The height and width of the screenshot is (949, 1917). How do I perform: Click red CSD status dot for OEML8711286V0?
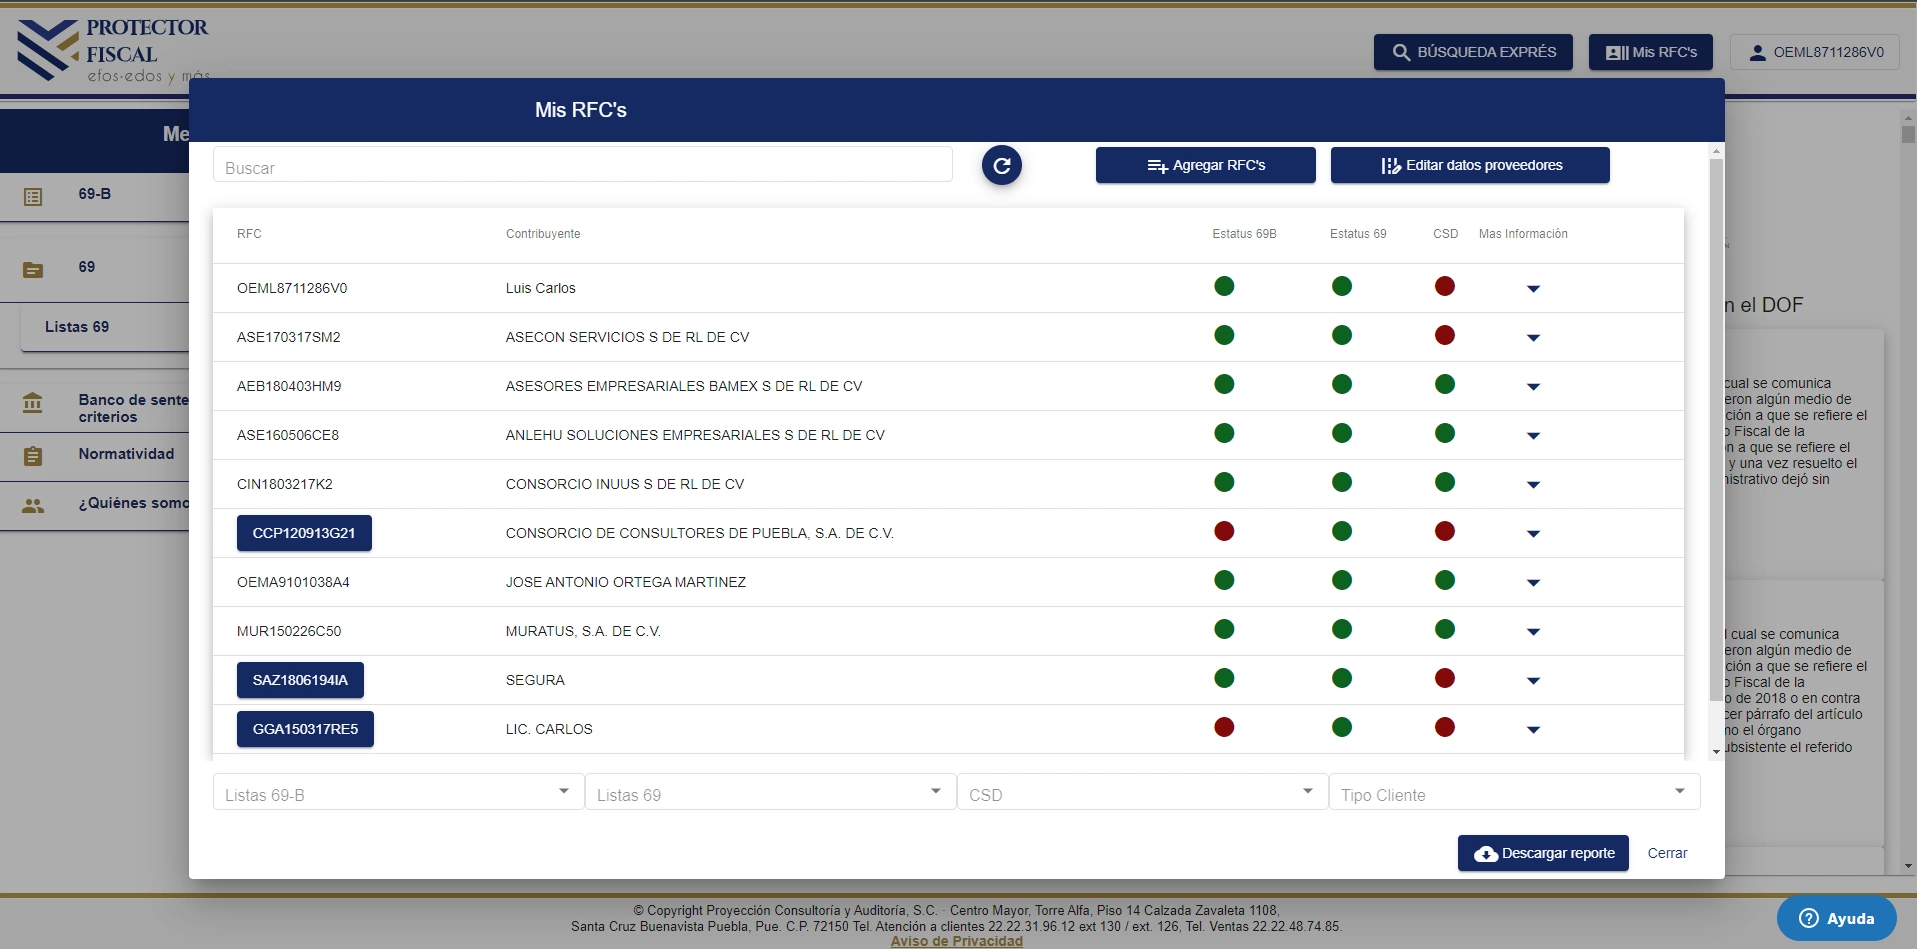(x=1444, y=287)
